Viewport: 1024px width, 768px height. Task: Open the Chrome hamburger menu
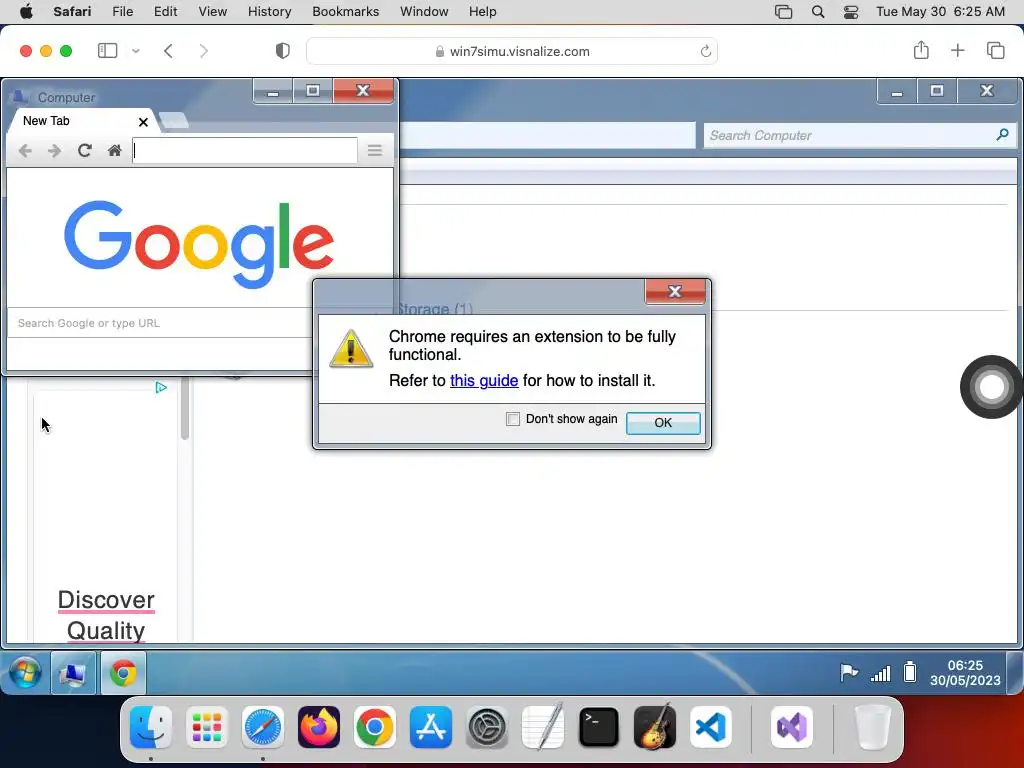coord(374,151)
